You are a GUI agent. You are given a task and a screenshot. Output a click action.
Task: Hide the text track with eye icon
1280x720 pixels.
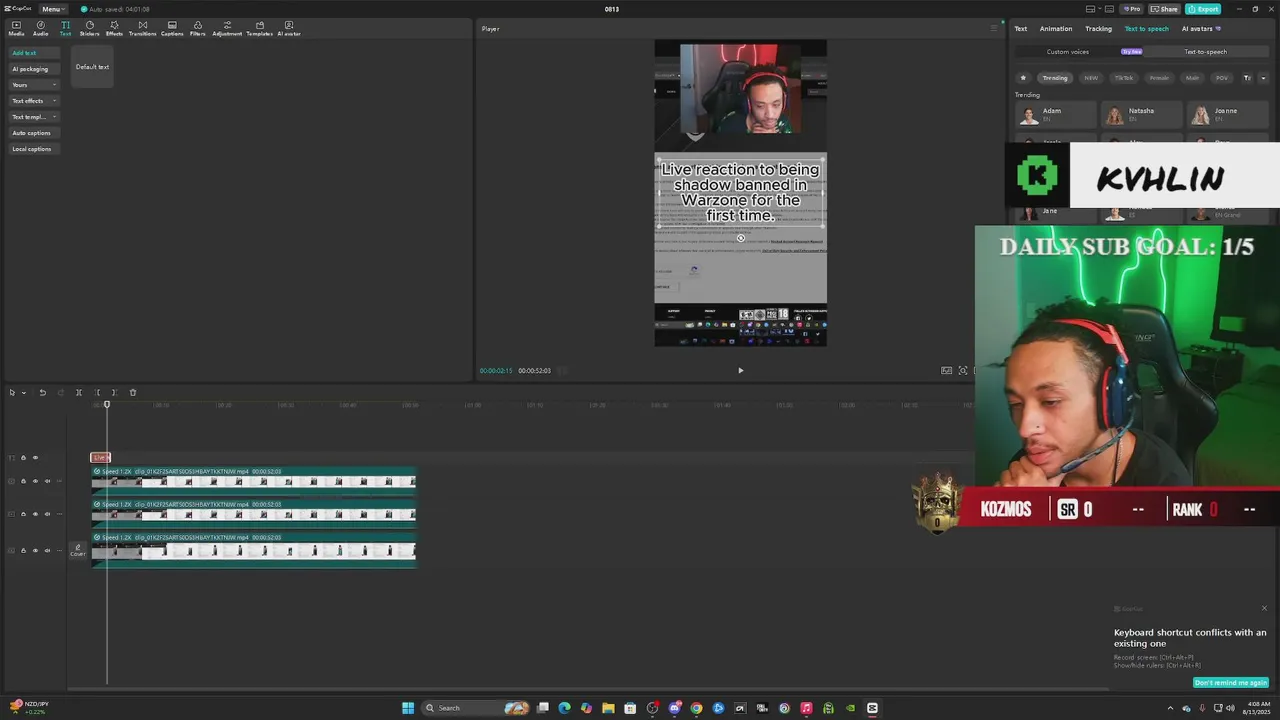tap(35, 458)
